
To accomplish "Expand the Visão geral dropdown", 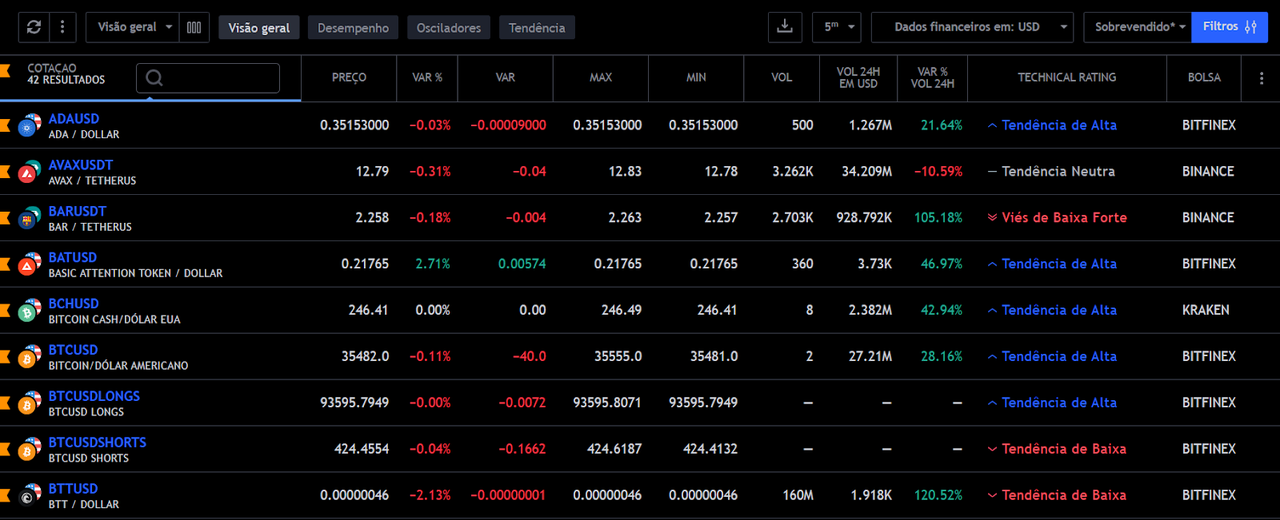I will tap(135, 27).
